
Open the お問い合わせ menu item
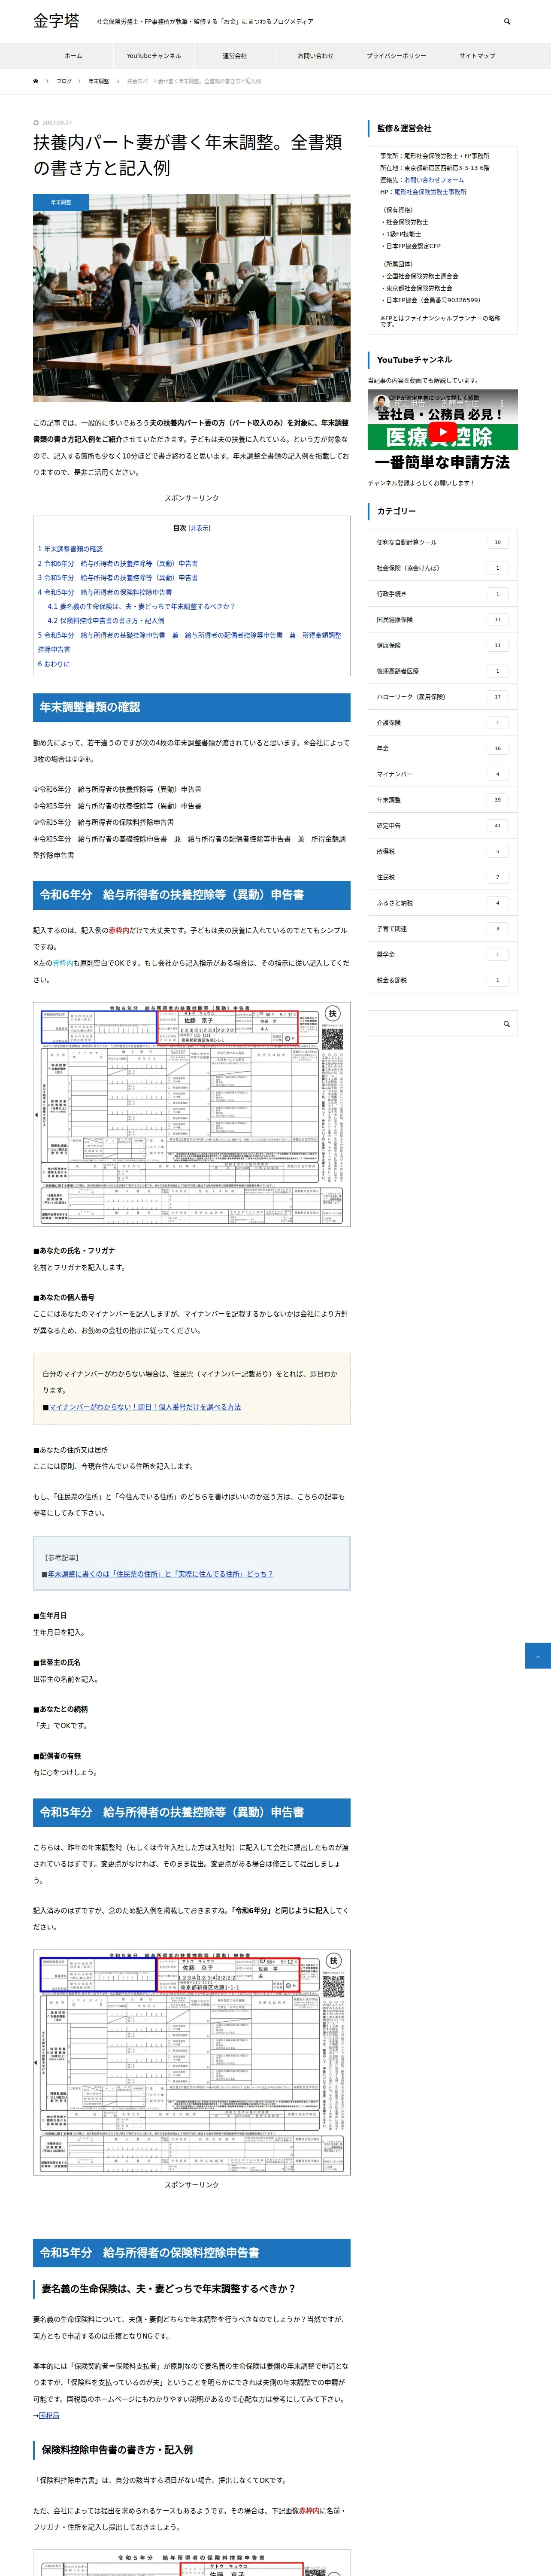pyautogui.click(x=315, y=56)
